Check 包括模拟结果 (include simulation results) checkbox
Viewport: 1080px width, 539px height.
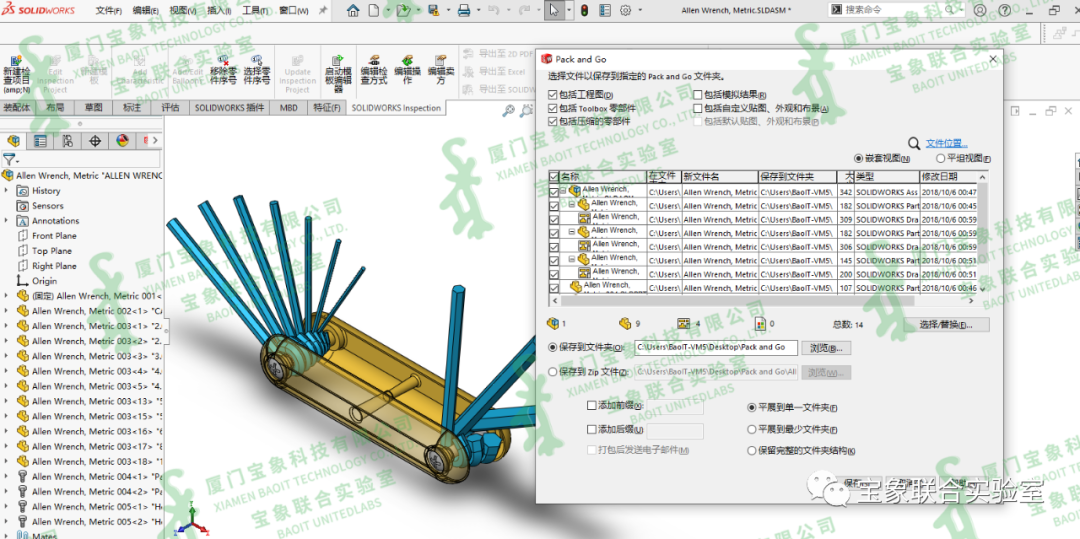[x=698, y=94]
